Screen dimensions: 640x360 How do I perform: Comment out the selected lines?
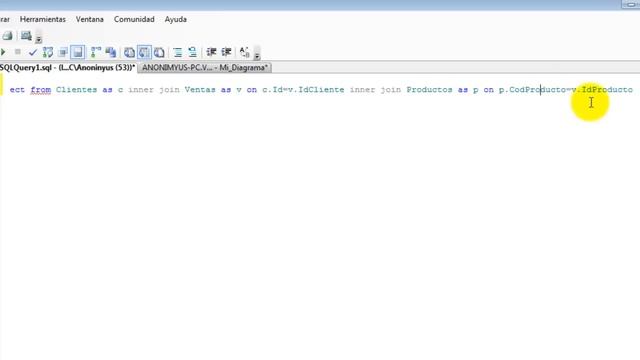[178, 52]
